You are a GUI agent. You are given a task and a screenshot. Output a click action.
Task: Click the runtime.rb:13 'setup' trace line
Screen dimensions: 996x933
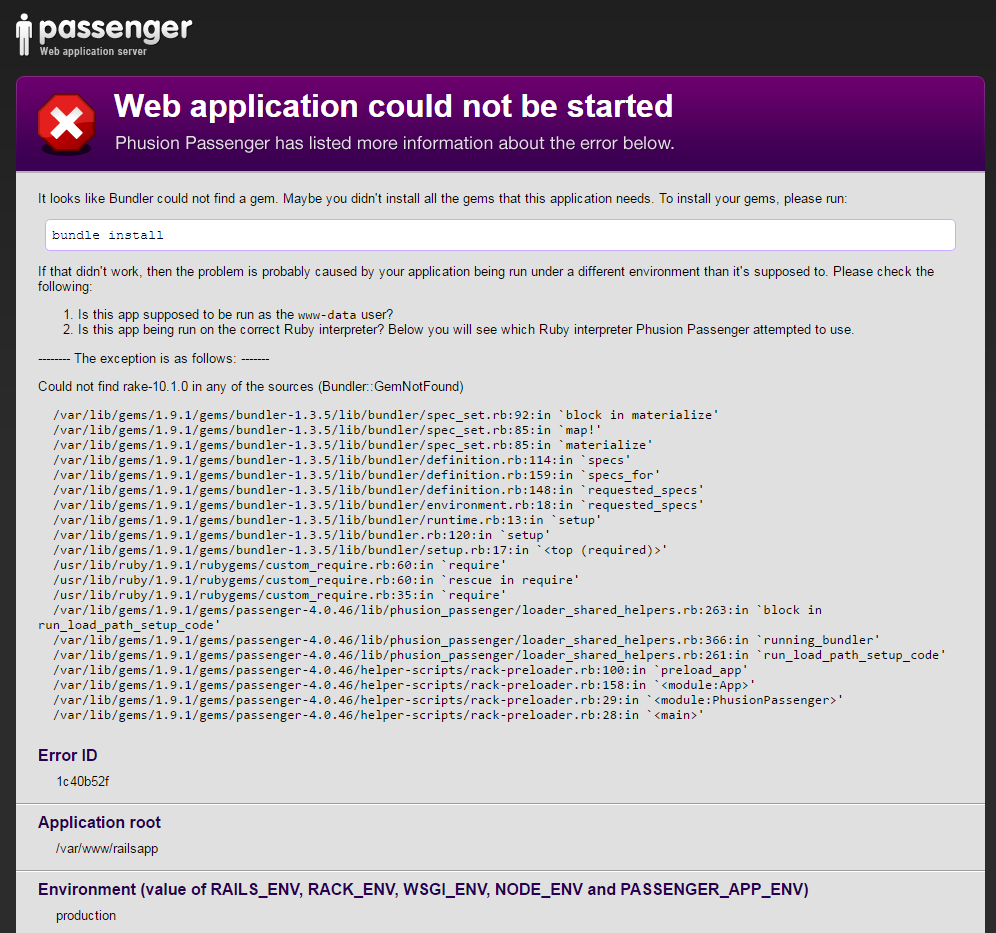[327, 520]
